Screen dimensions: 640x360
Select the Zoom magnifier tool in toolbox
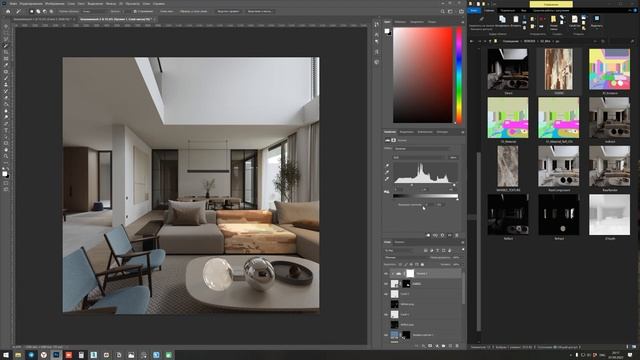pos(6,156)
